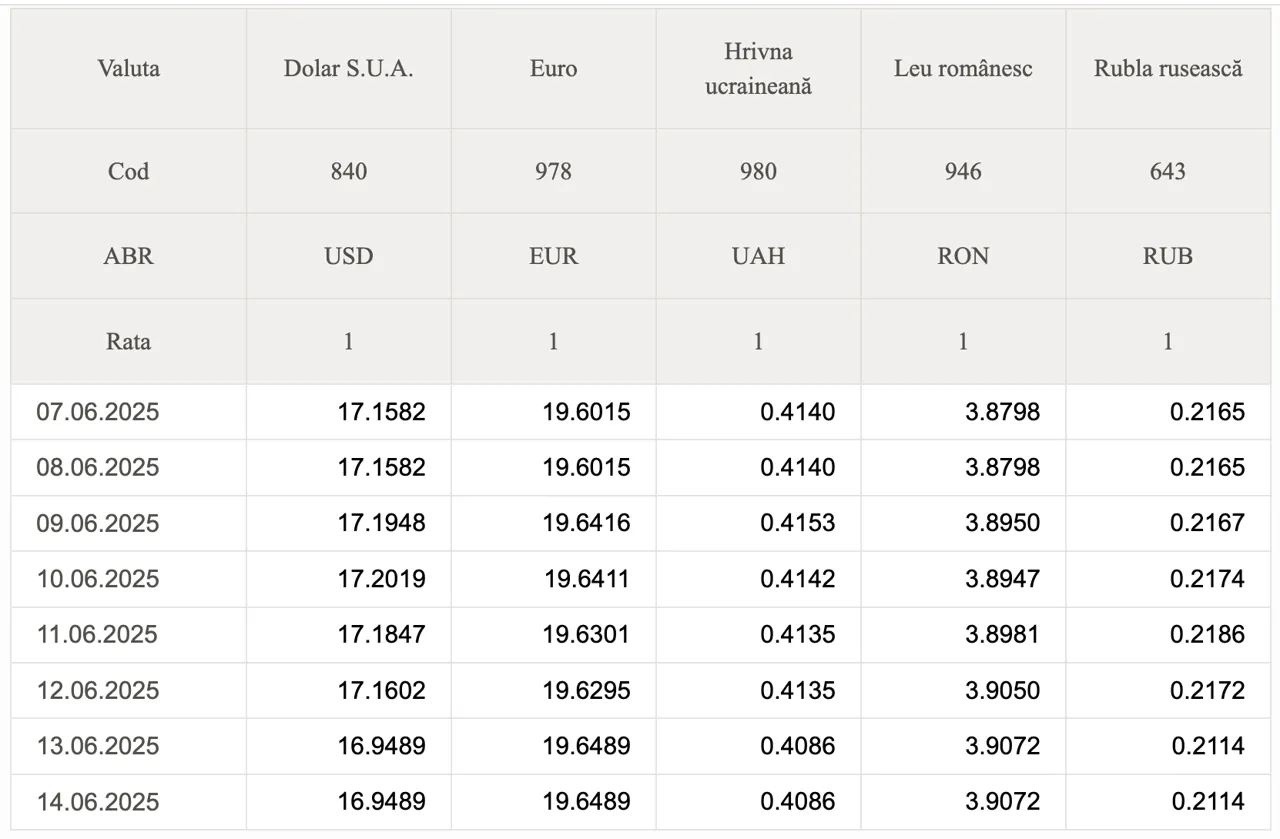This screenshot has width=1280, height=839.
Task: Select the Leu românesc header cell
Action: pyautogui.click(x=963, y=69)
